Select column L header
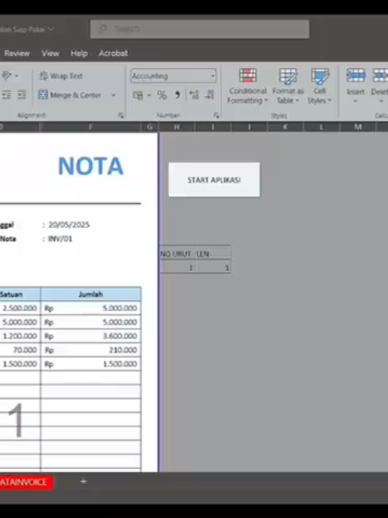This screenshot has width=388, height=518. pos(321,127)
